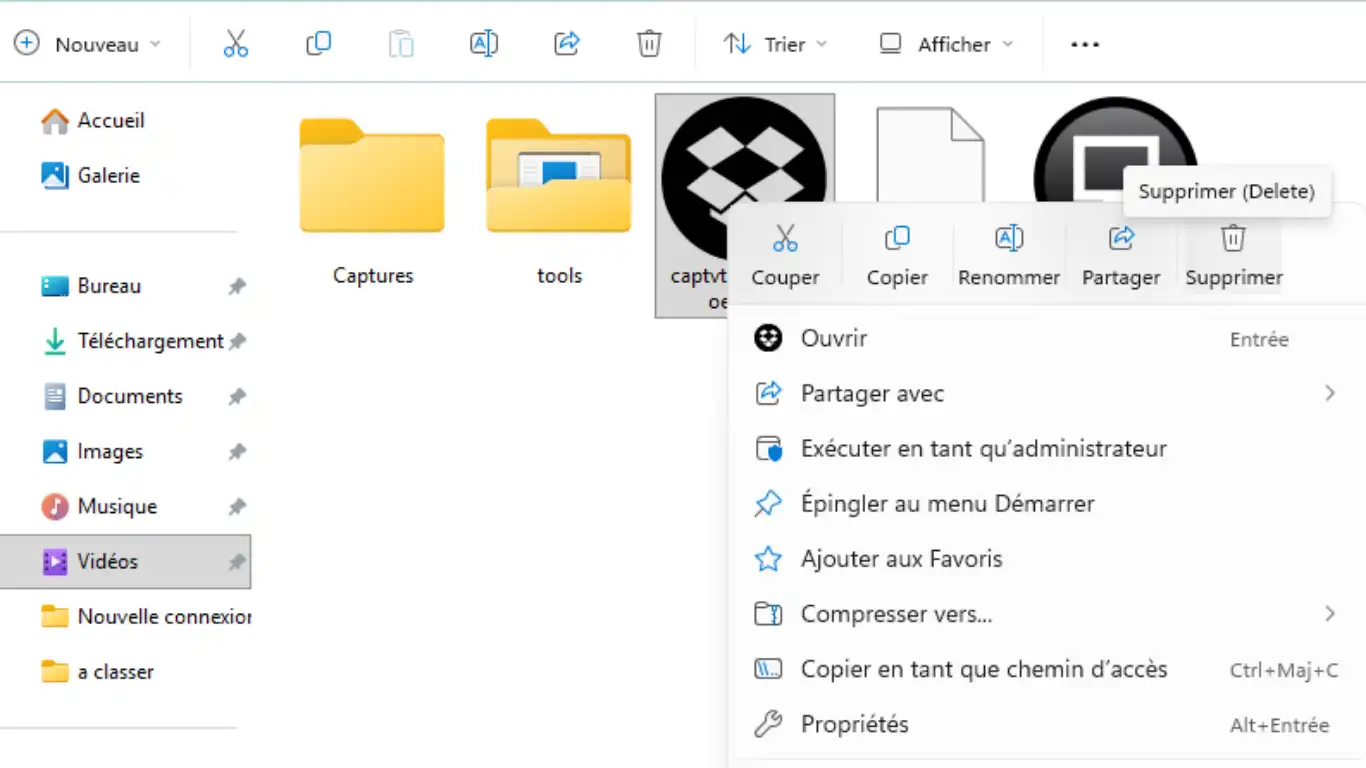Click the Supprimer trash icon in context menu
This screenshot has width=1366, height=768.
click(1233, 239)
